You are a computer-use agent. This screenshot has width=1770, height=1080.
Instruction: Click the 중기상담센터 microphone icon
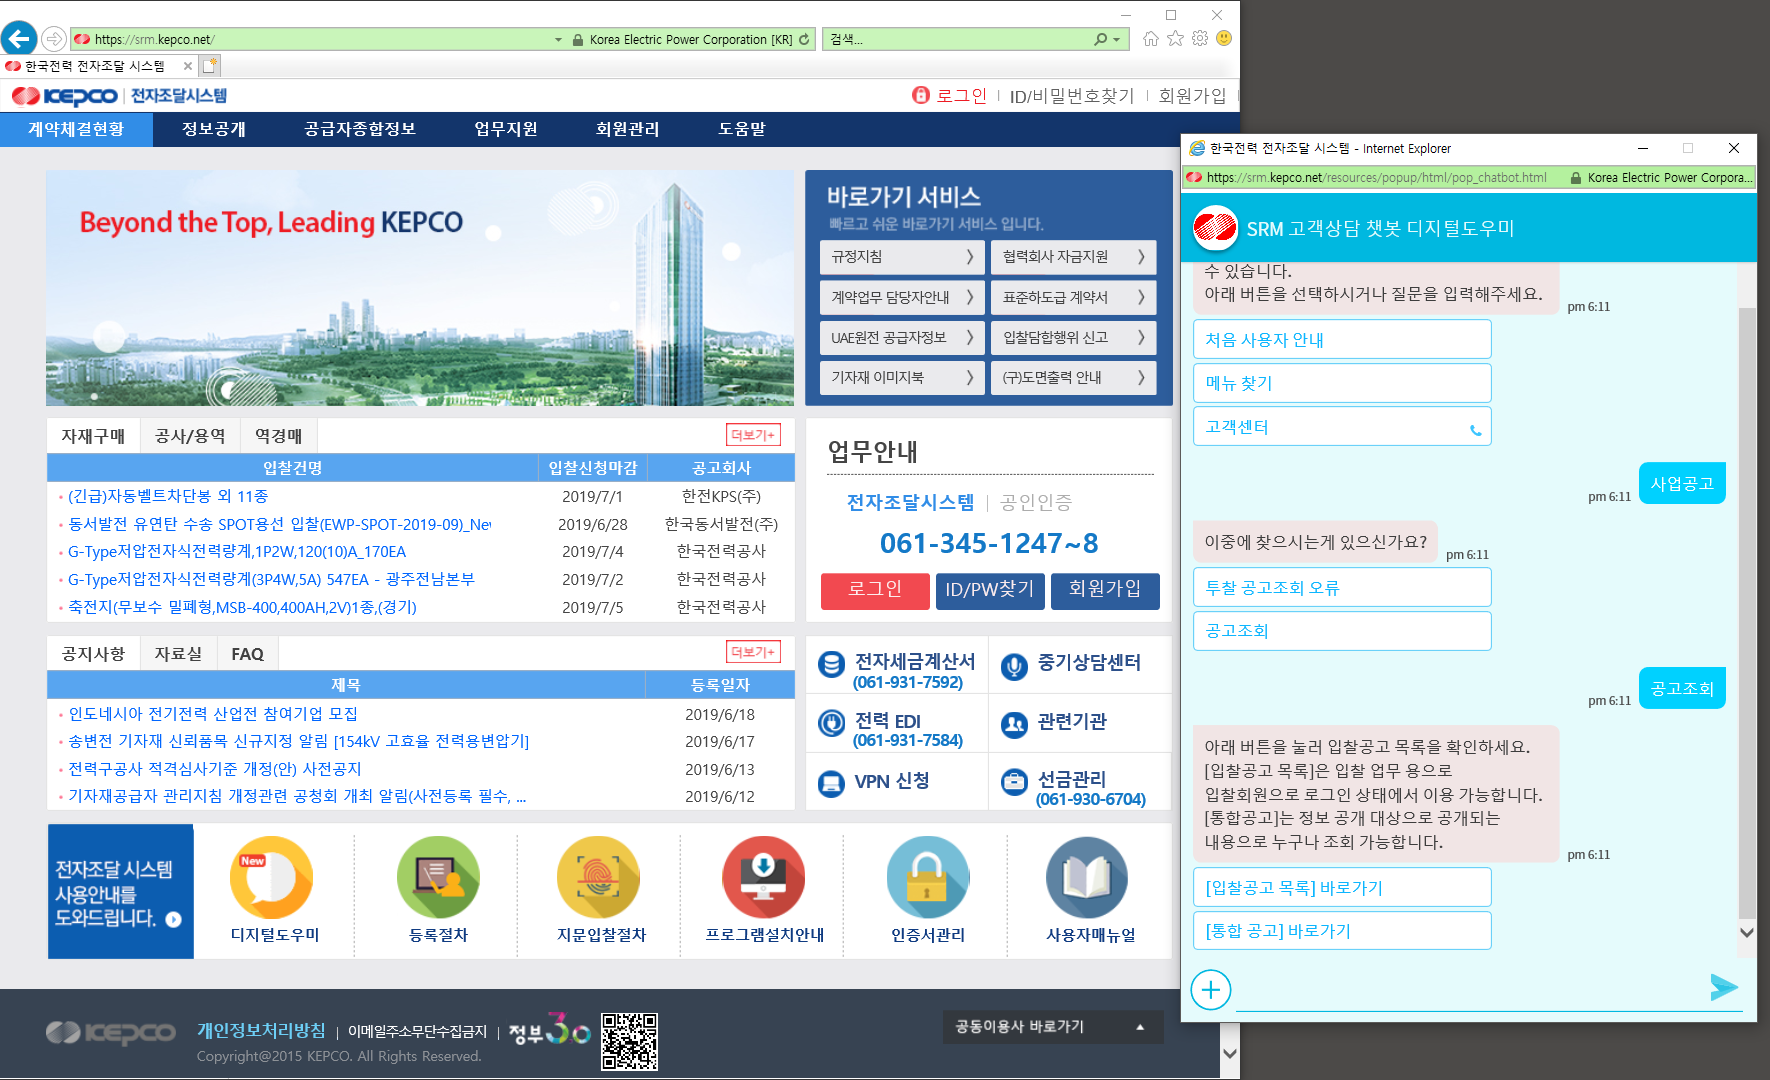[x=1014, y=666]
